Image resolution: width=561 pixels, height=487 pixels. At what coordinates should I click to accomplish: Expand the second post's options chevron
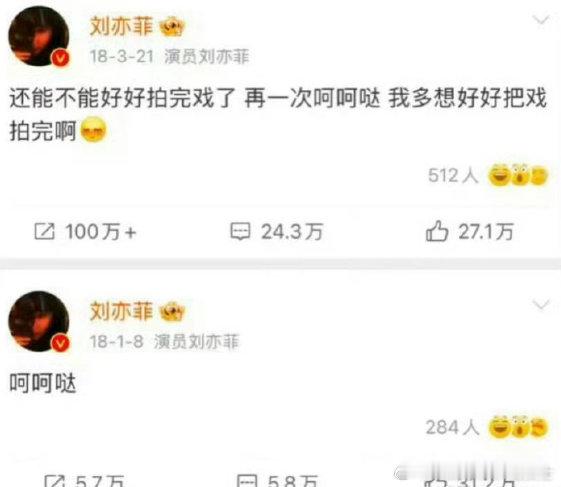pyautogui.click(x=541, y=305)
